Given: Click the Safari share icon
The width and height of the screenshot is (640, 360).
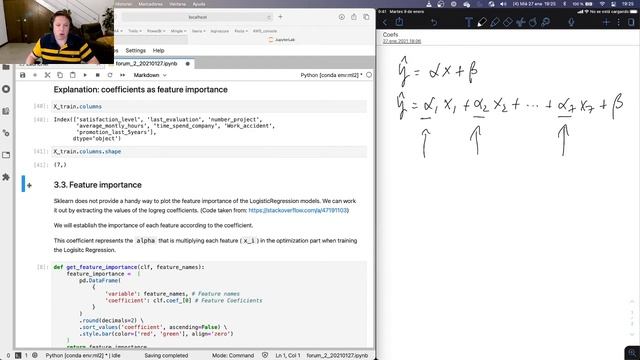Looking at the screenshot, I should (x=354, y=17).
